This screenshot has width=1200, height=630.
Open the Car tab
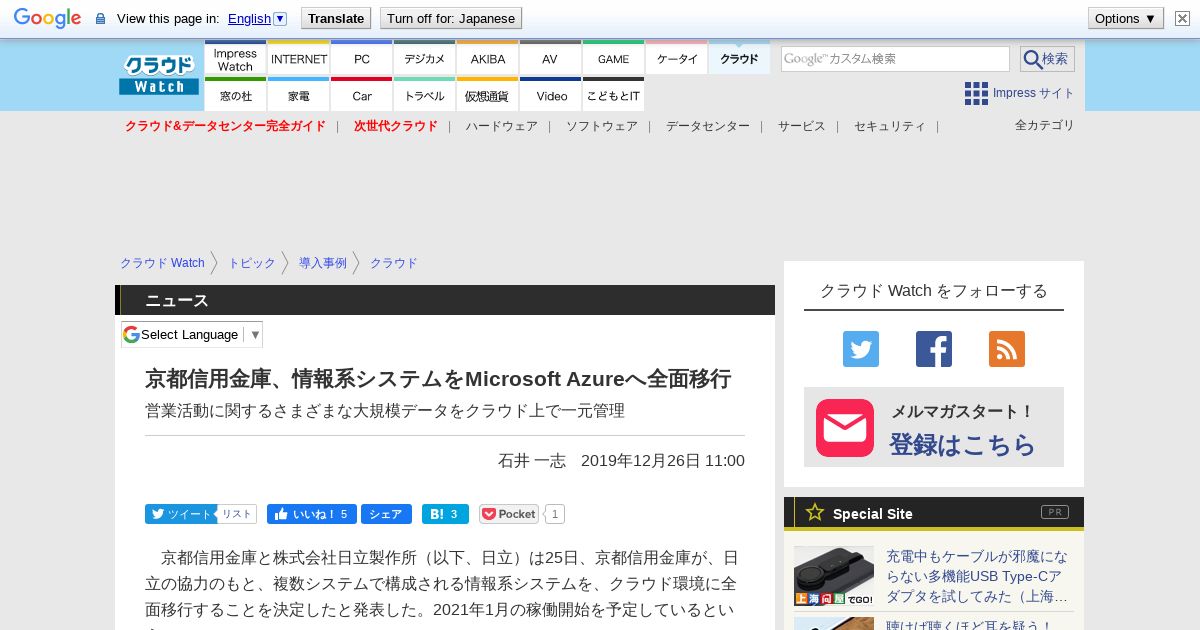(362, 95)
